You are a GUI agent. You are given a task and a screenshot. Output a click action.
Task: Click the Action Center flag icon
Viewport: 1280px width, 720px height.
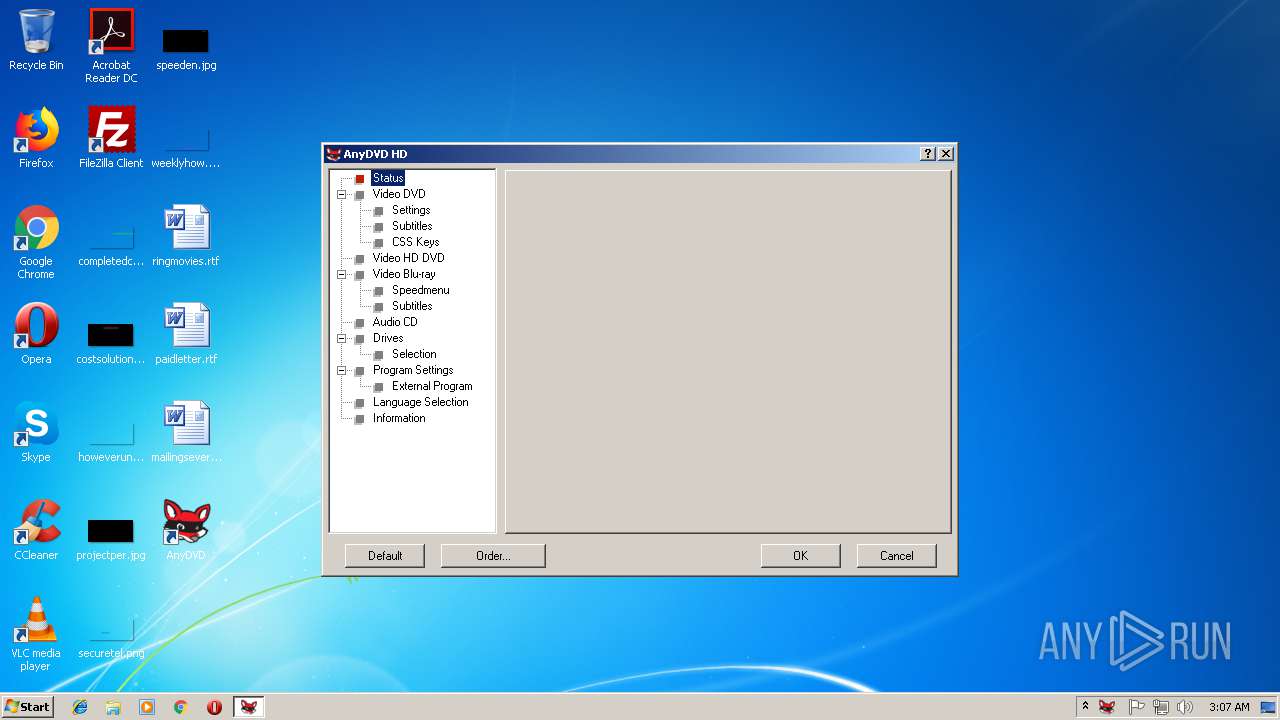[x=1136, y=707]
